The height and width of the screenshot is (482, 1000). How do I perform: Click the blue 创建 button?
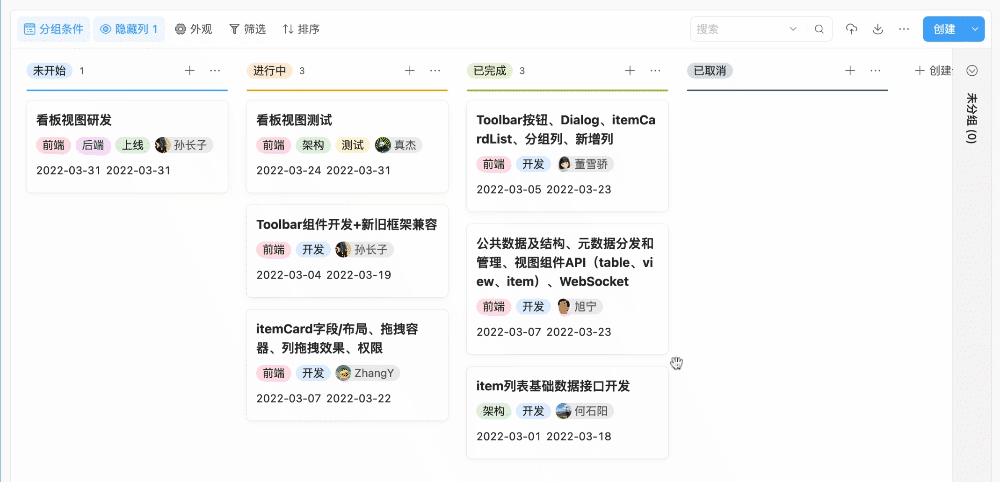click(x=944, y=29)
